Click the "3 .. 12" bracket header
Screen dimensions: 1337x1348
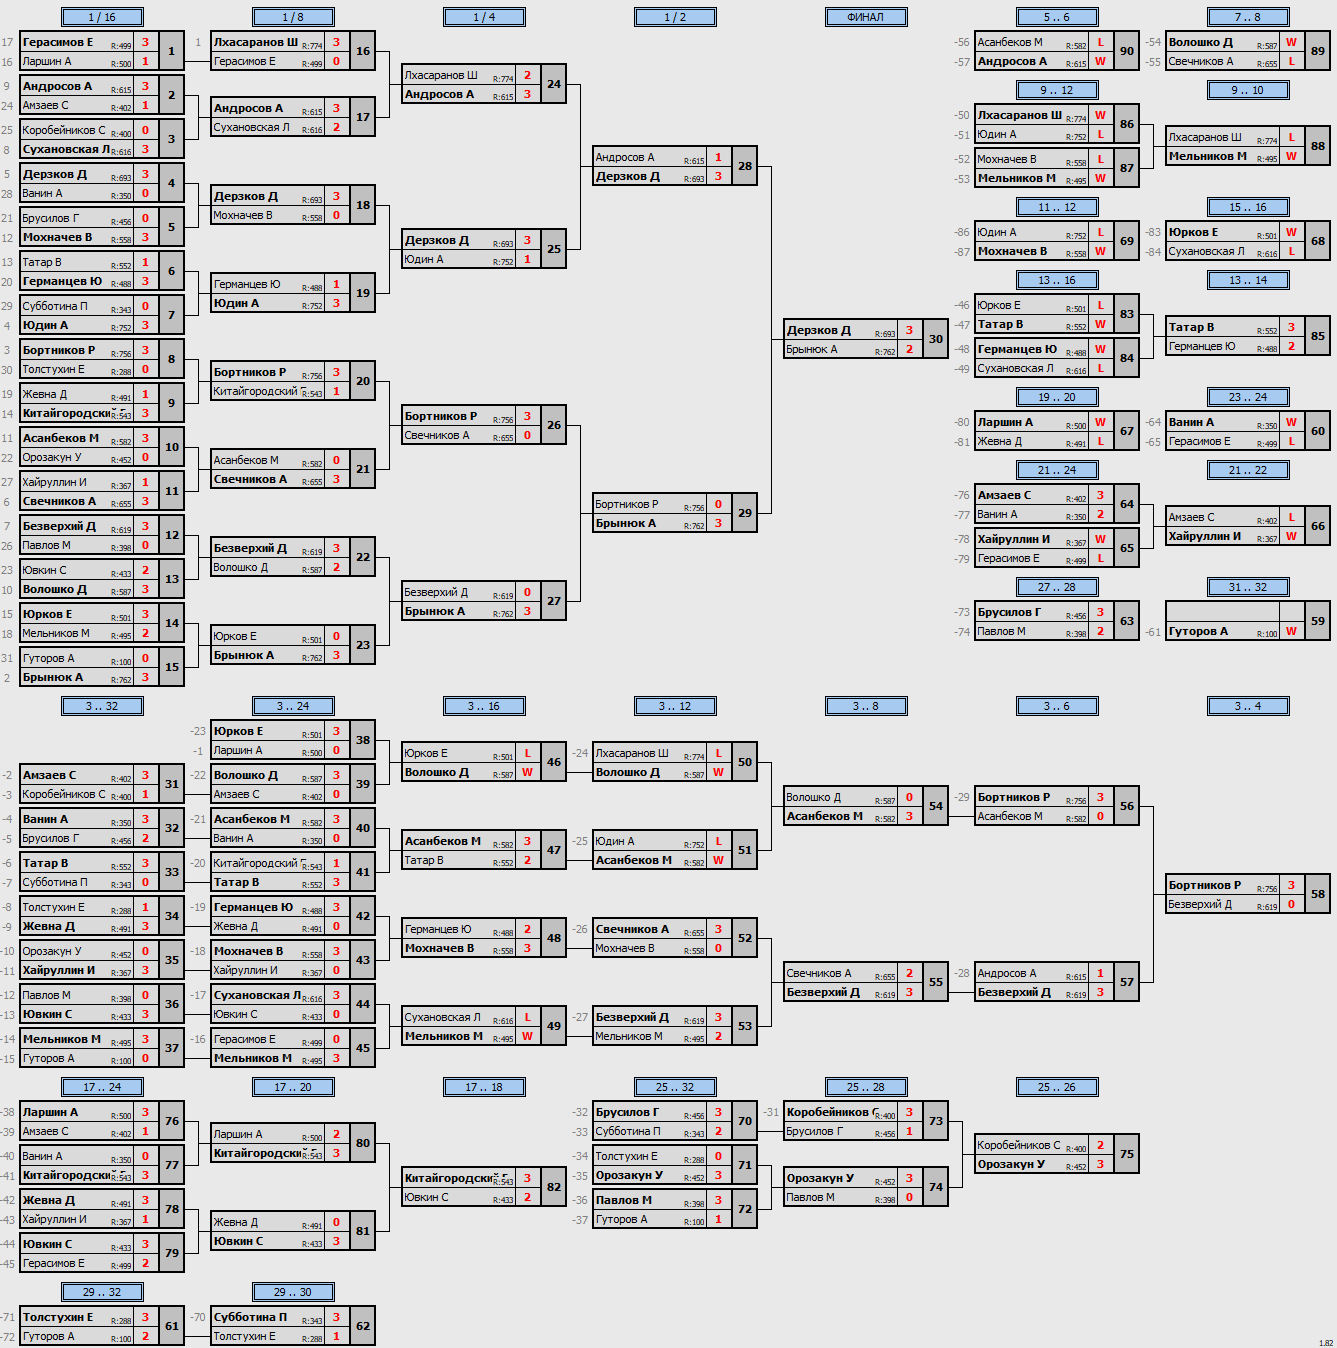tap(675, 706)
